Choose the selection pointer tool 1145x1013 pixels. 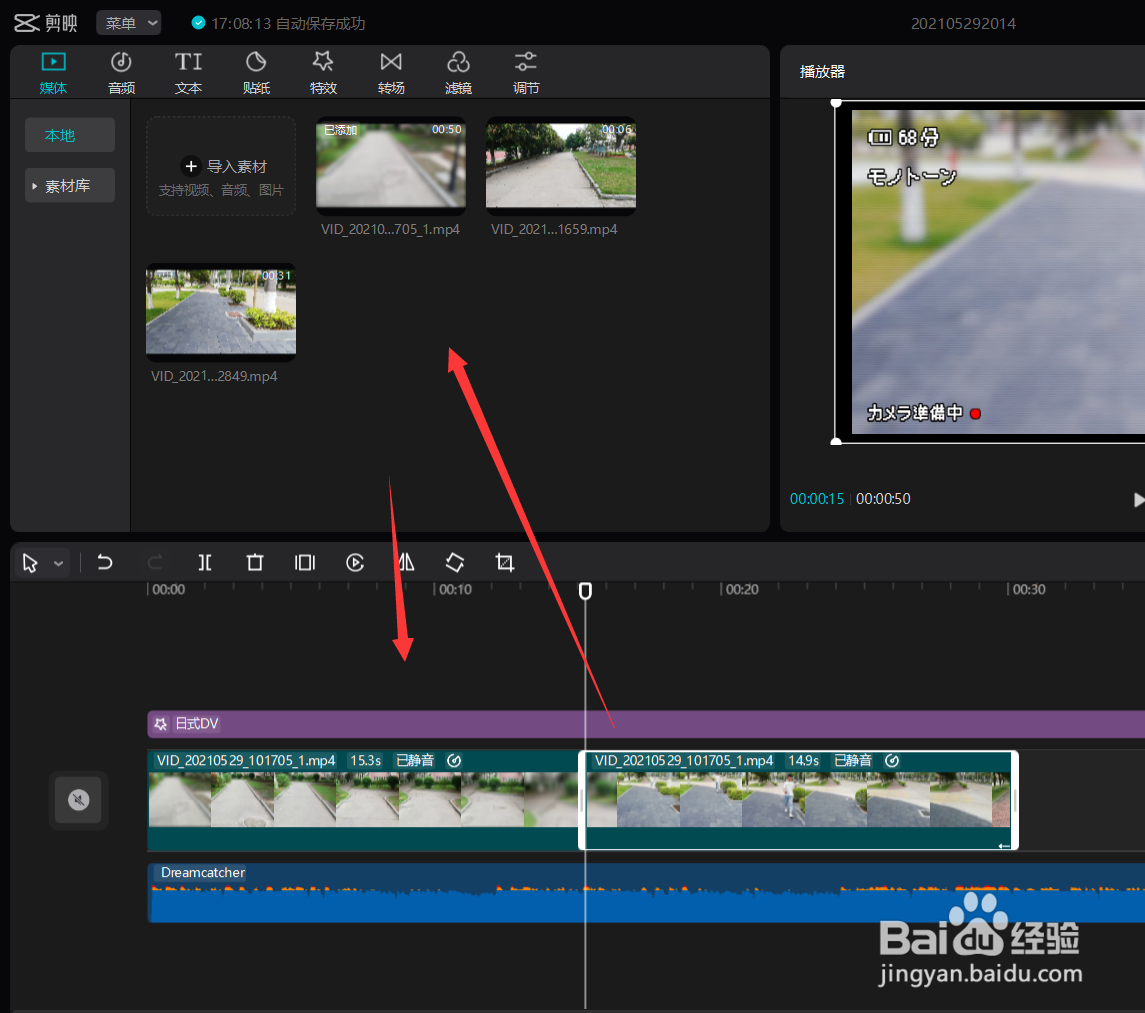30,563
